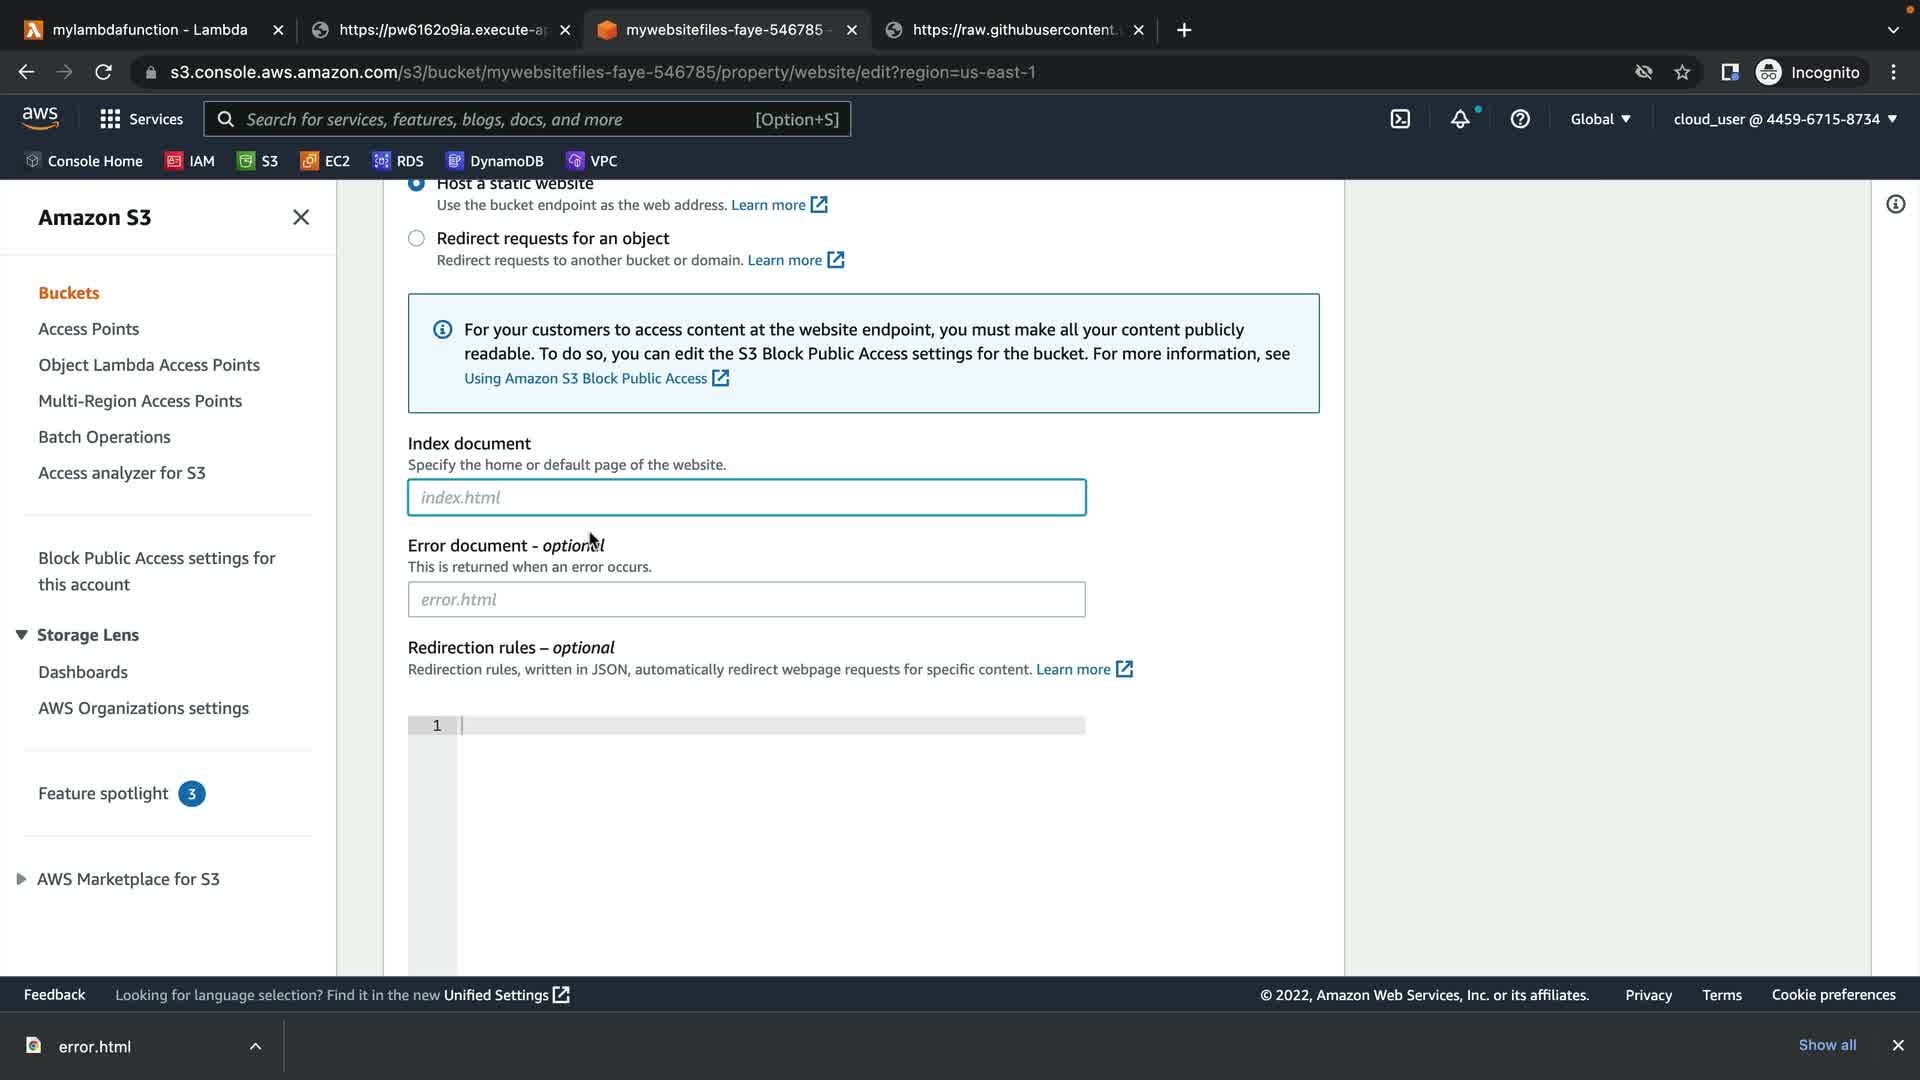The image size is (1920, 1080).
Task: Click the Unified Settings link
Action: pos(496,995)
